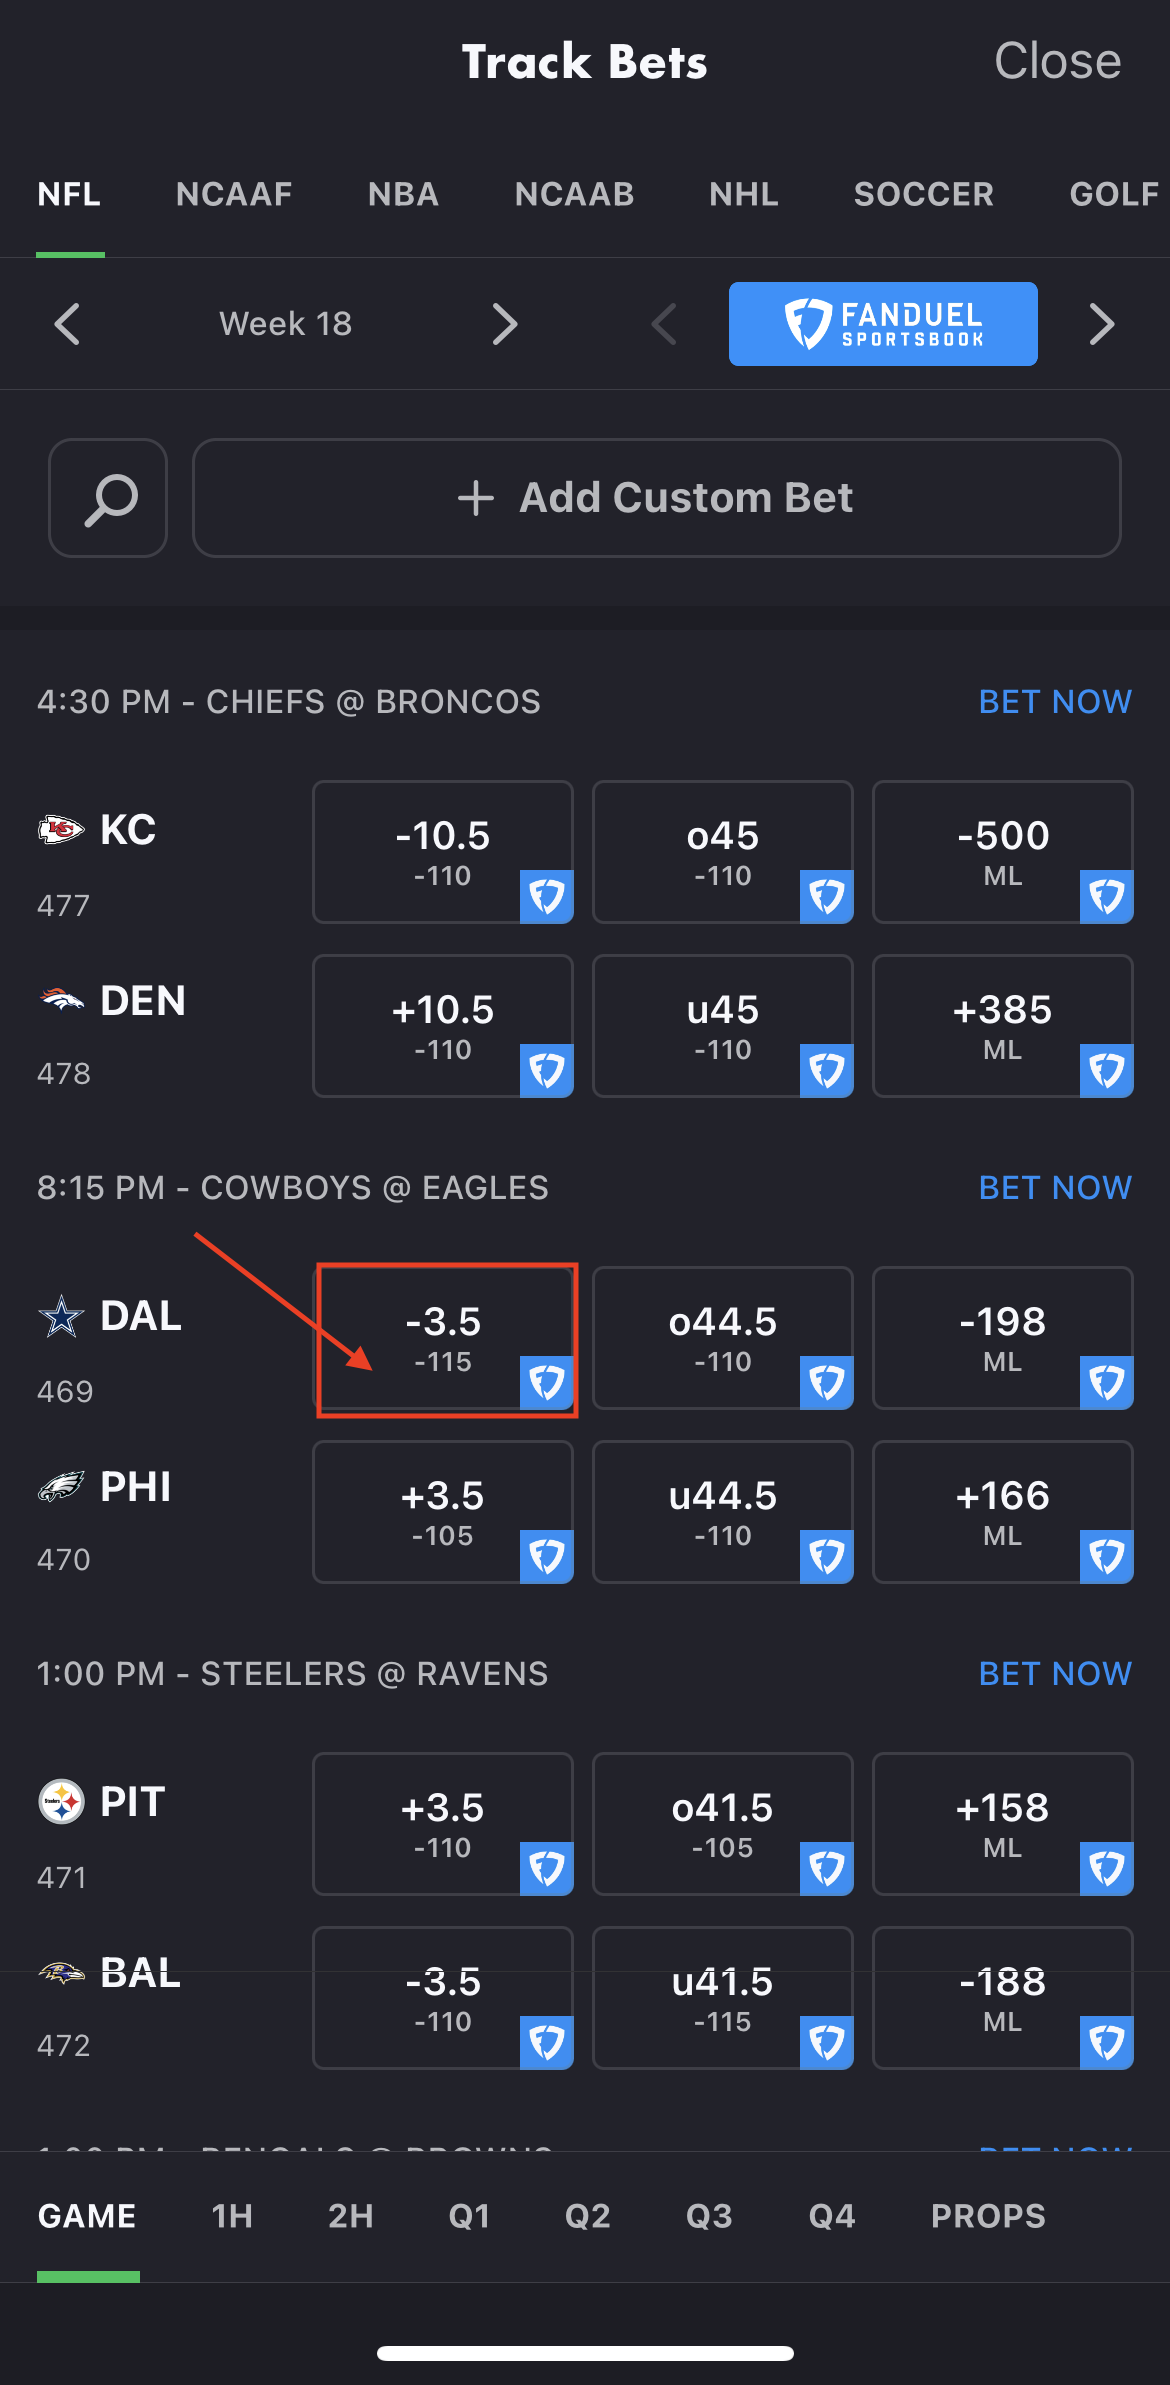
Task: Go to next week after Week 18
Action: click(505, 324)
